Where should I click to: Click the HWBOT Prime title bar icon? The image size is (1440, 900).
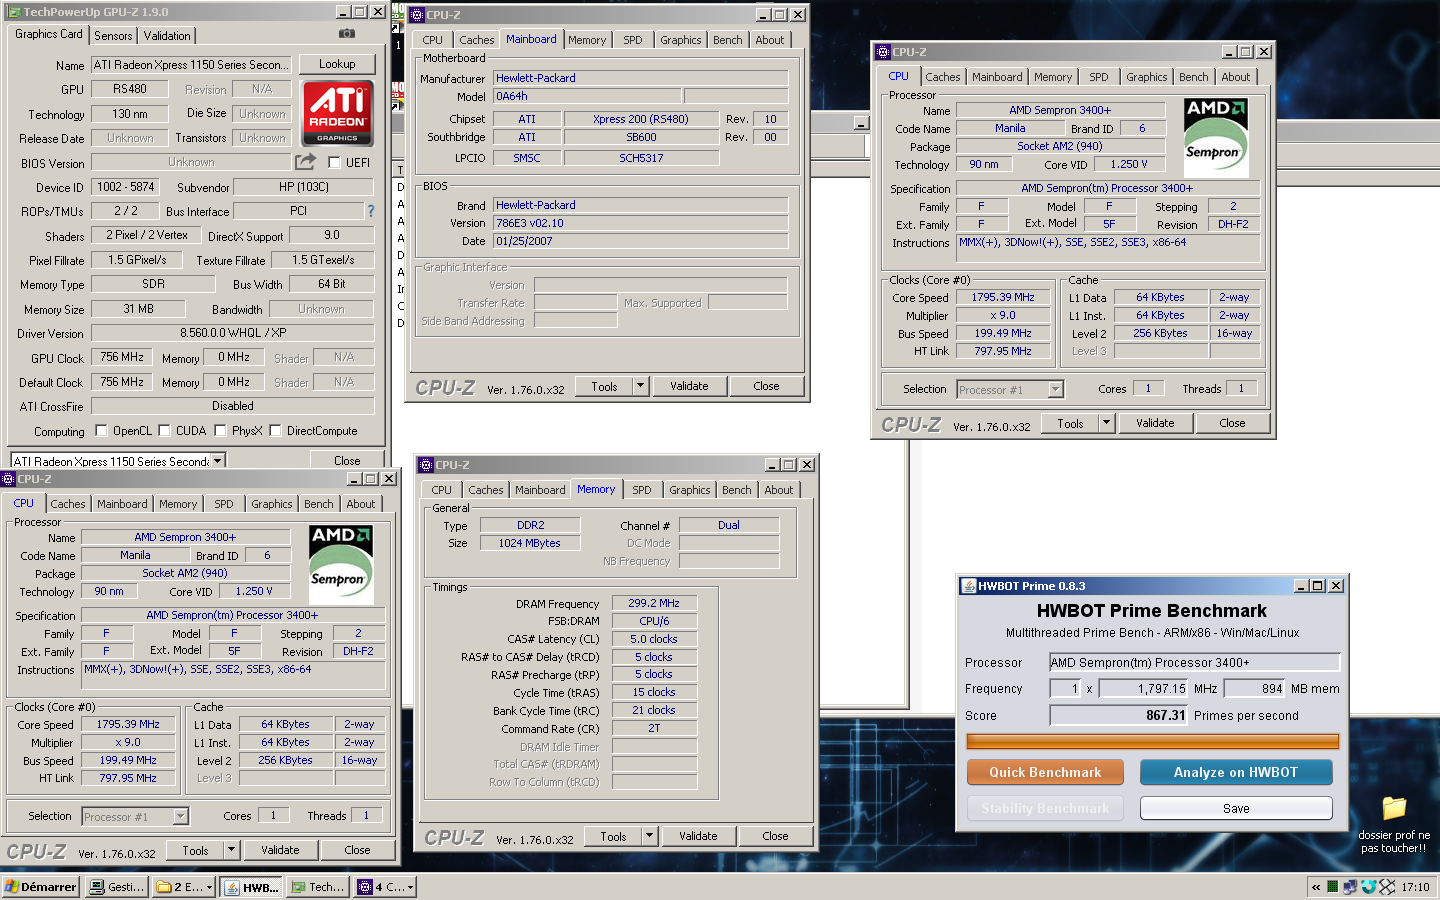[968, 586]
